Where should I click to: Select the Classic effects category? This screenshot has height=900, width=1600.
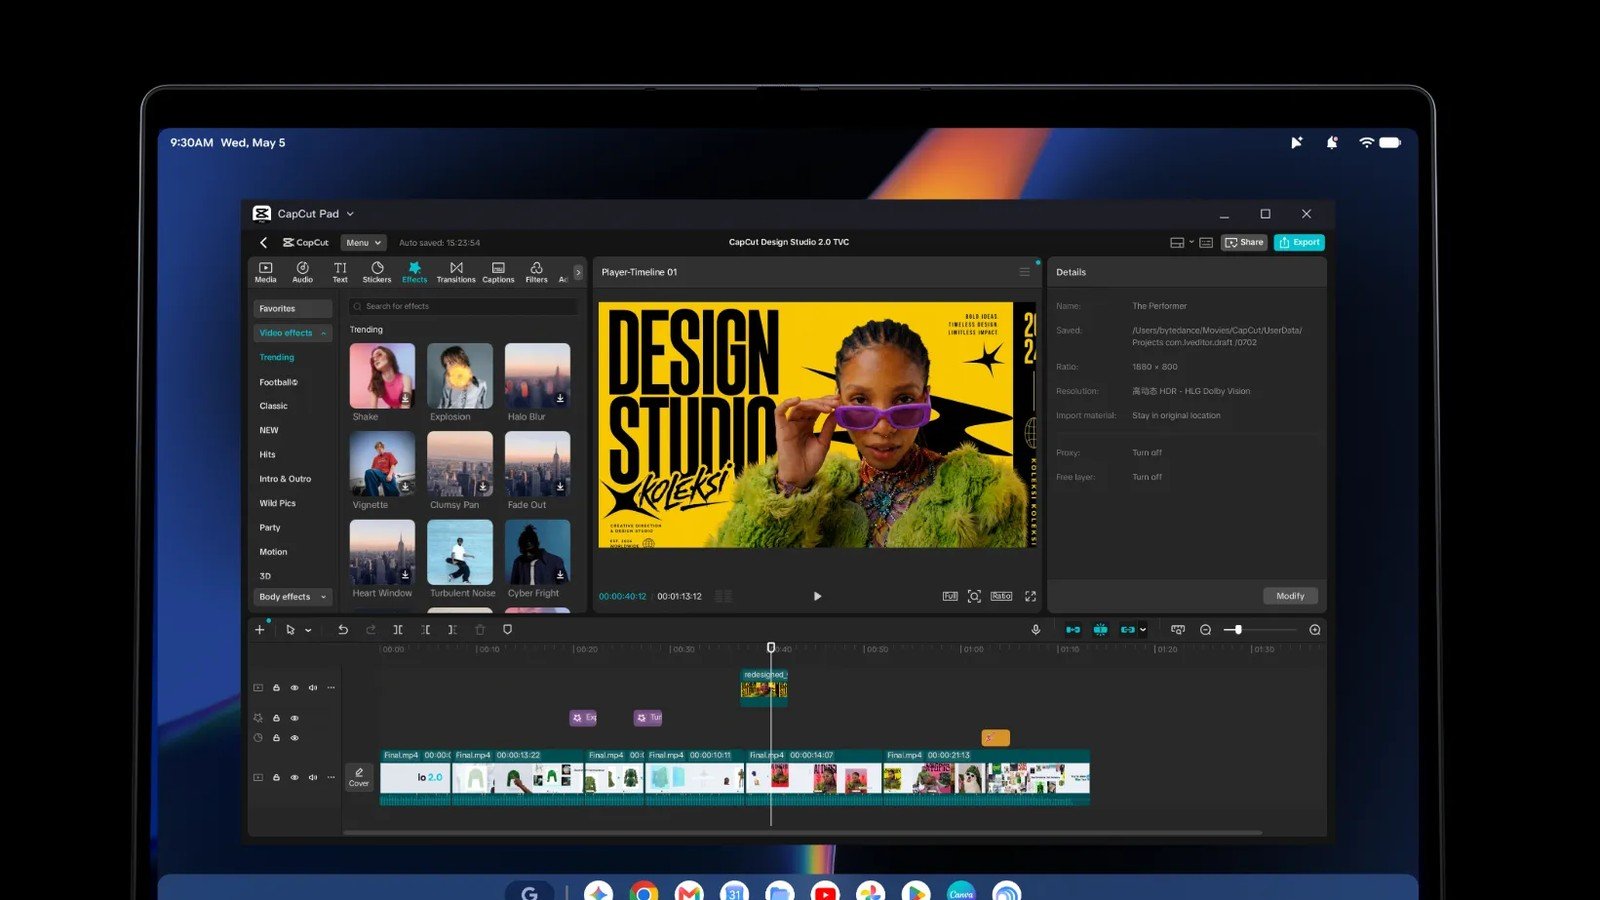click(x=273, y=406)
